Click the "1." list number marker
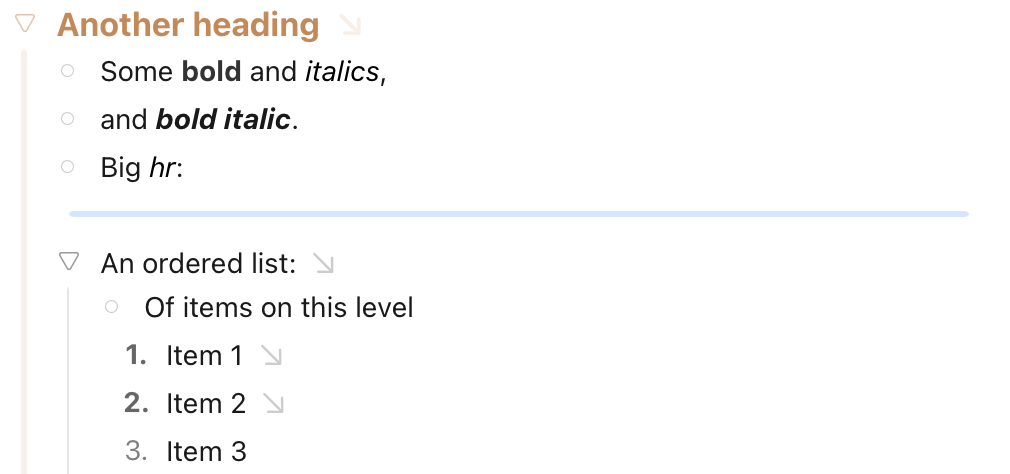Image resolution: width=1010 pixels, height=474 pixels. pyautogui.click(x=136, y=355)
